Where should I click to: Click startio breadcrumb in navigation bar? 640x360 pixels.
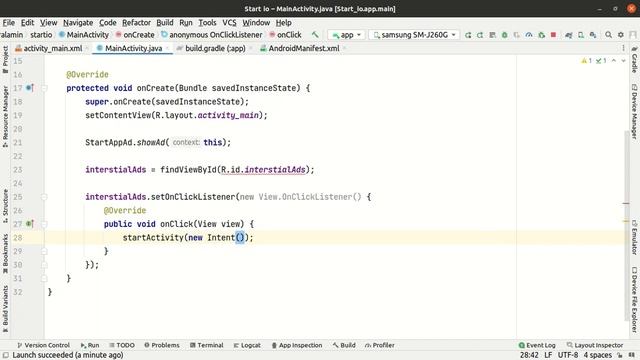[x=41, y=35]
